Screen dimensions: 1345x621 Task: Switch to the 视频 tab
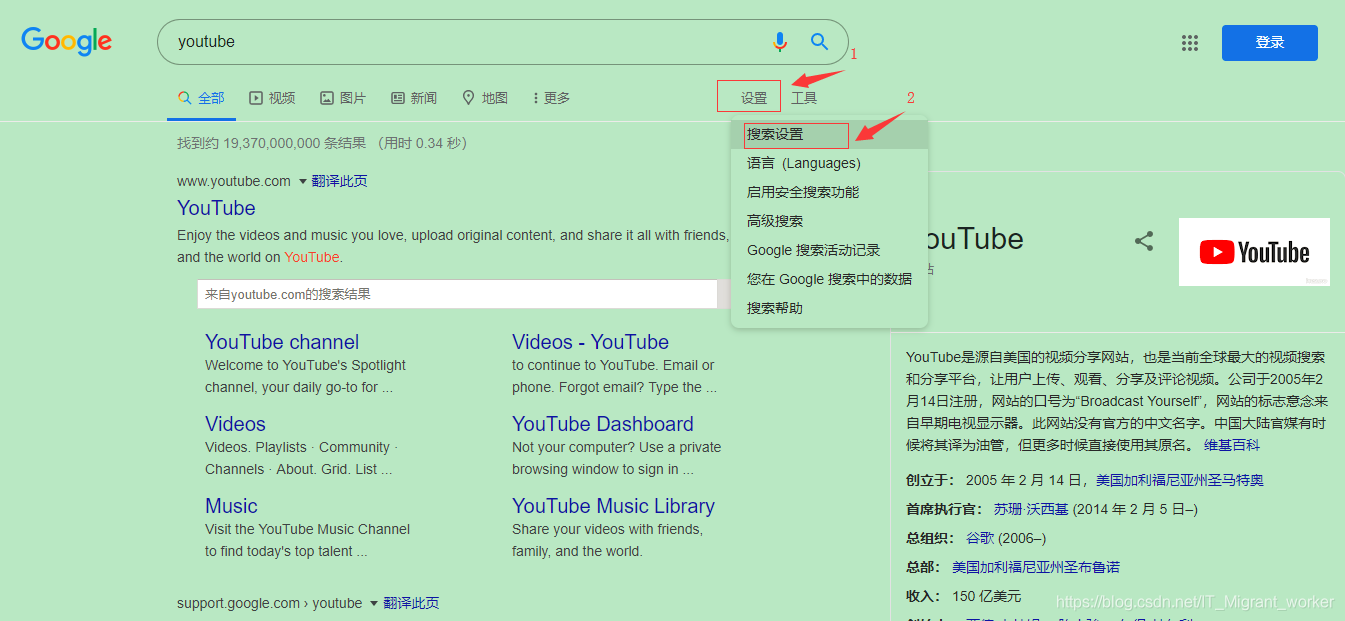click(x=272, y=98)
